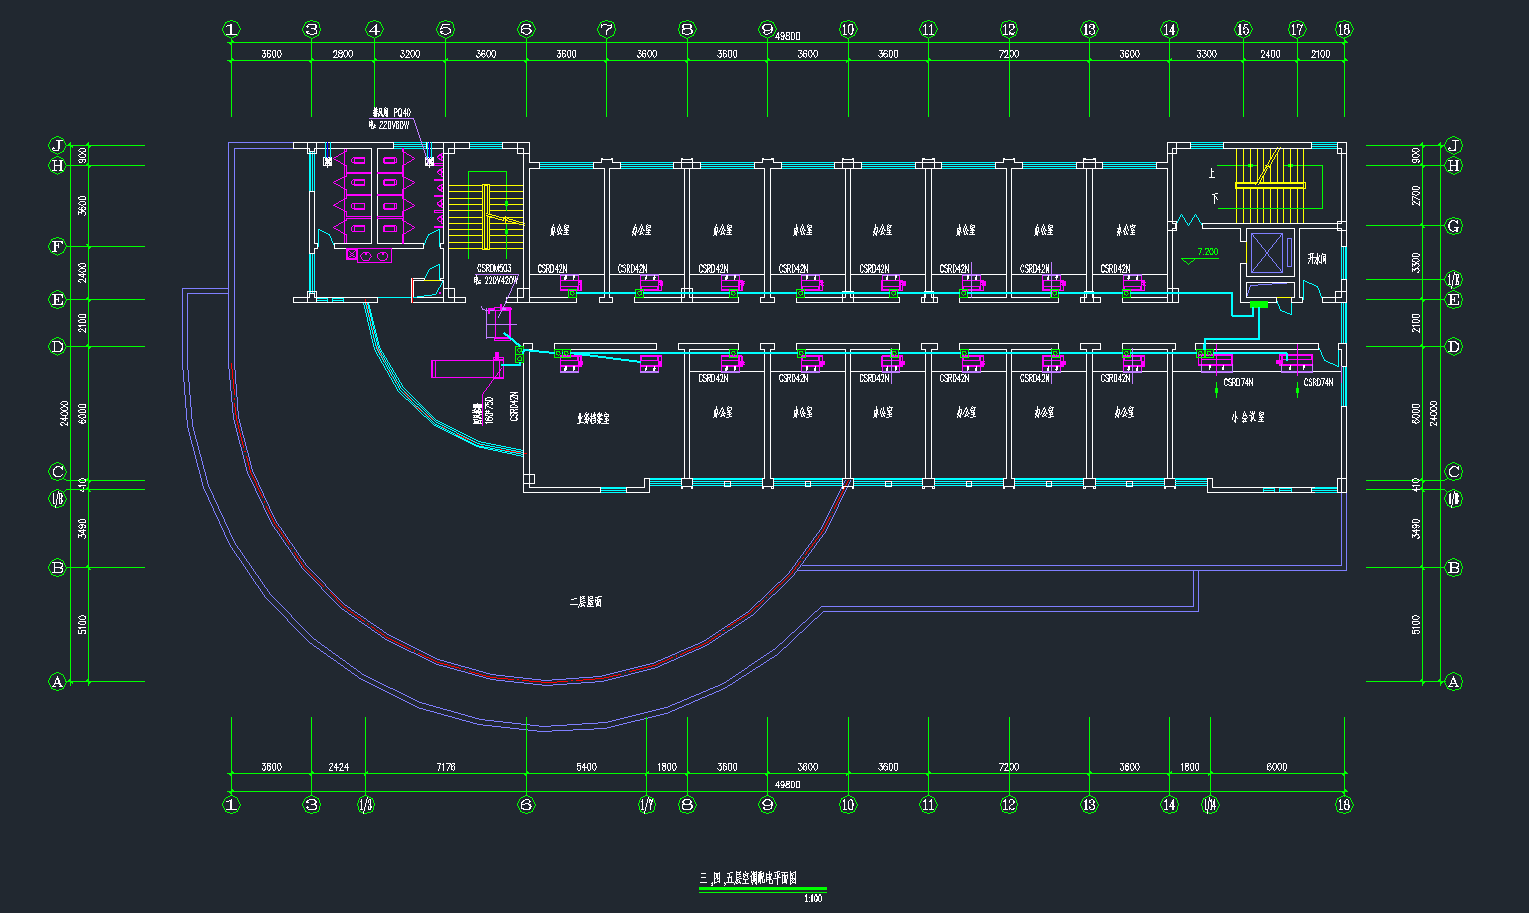Select the drawing title text at the bottom

(748, 878)
